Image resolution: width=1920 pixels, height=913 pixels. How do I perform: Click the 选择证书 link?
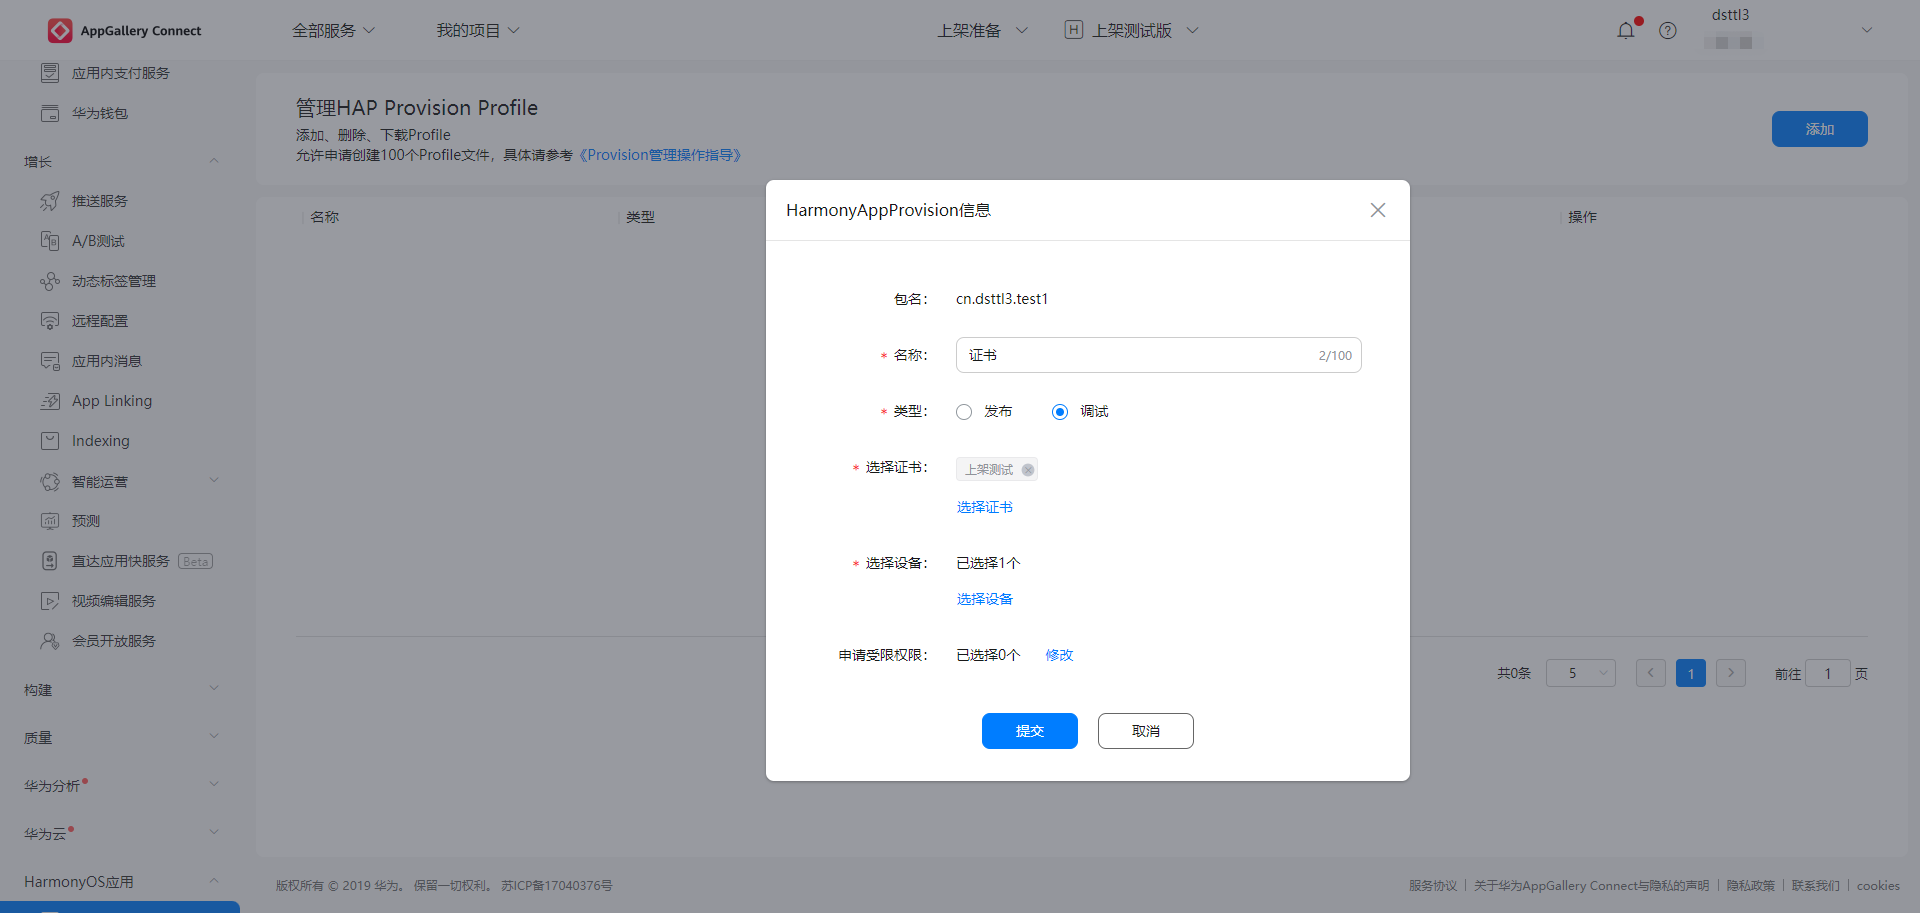point(984,507)
